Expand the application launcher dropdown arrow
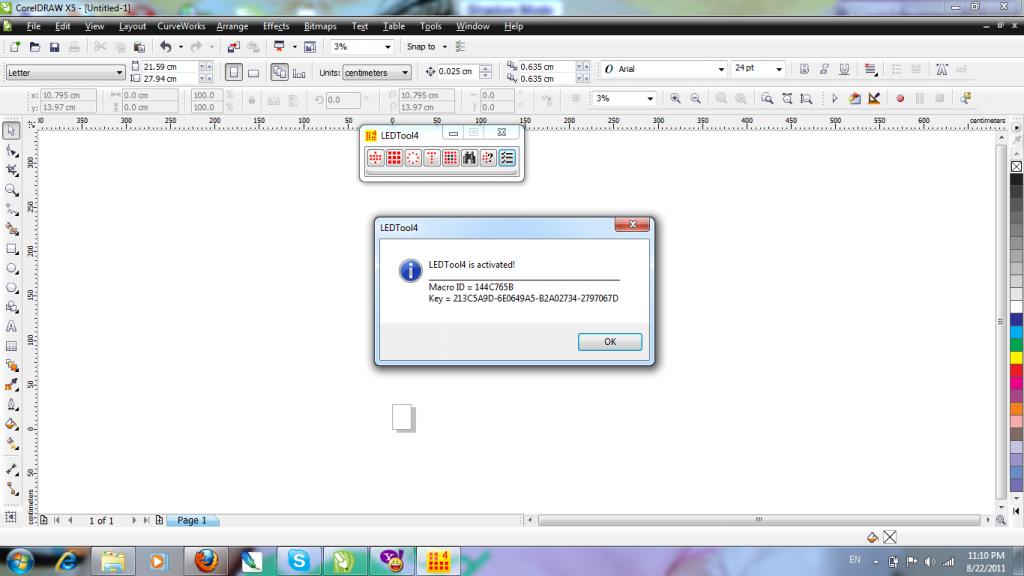The image size is (1024, 576). click(295, 47)
